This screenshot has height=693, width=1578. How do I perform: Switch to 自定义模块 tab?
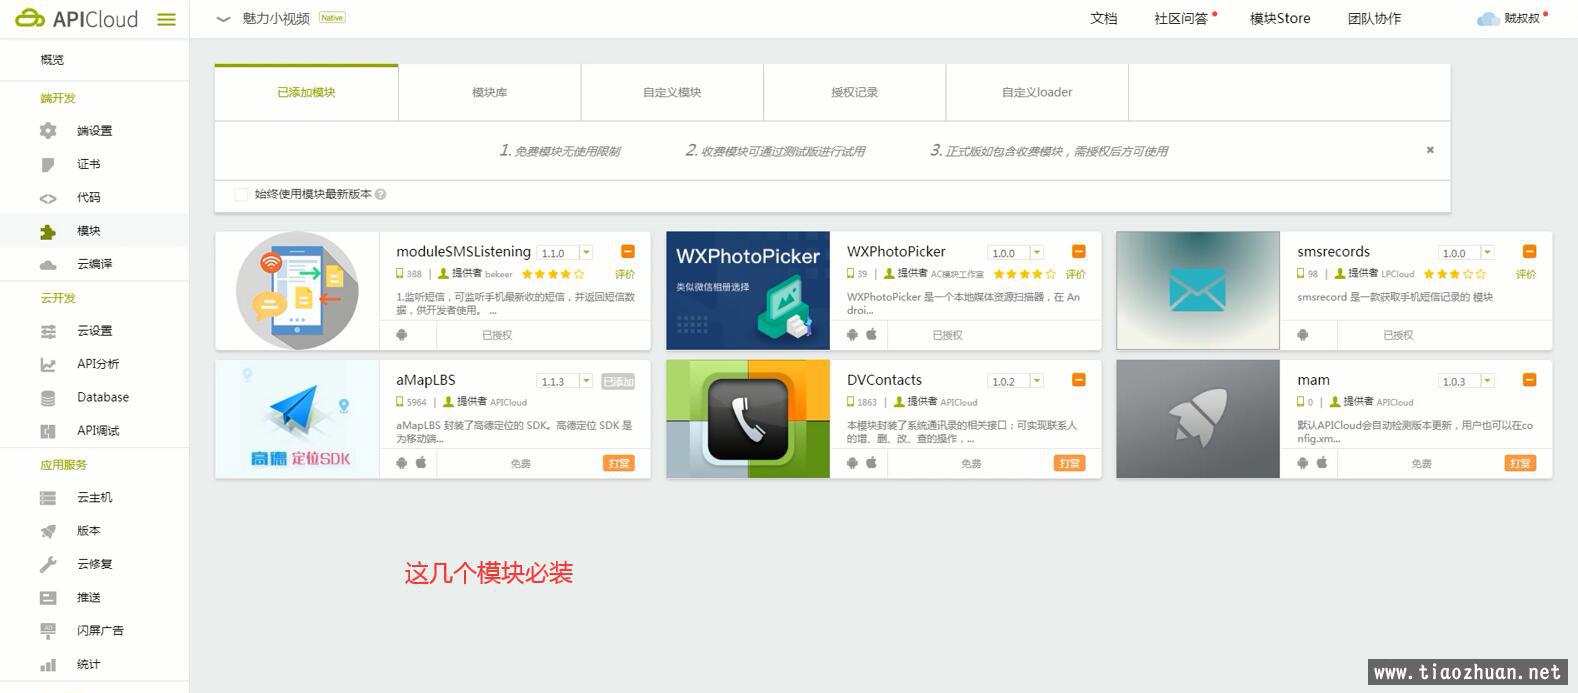(672, 92)
